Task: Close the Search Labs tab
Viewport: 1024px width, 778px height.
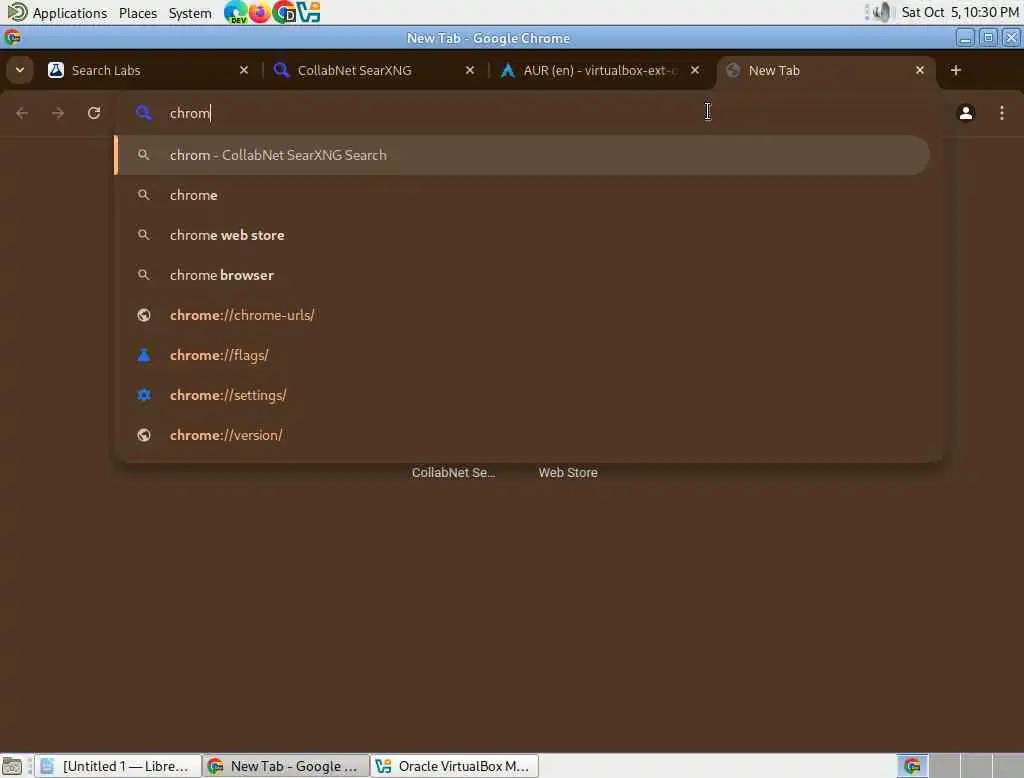Action: click(x=244, y=70)
